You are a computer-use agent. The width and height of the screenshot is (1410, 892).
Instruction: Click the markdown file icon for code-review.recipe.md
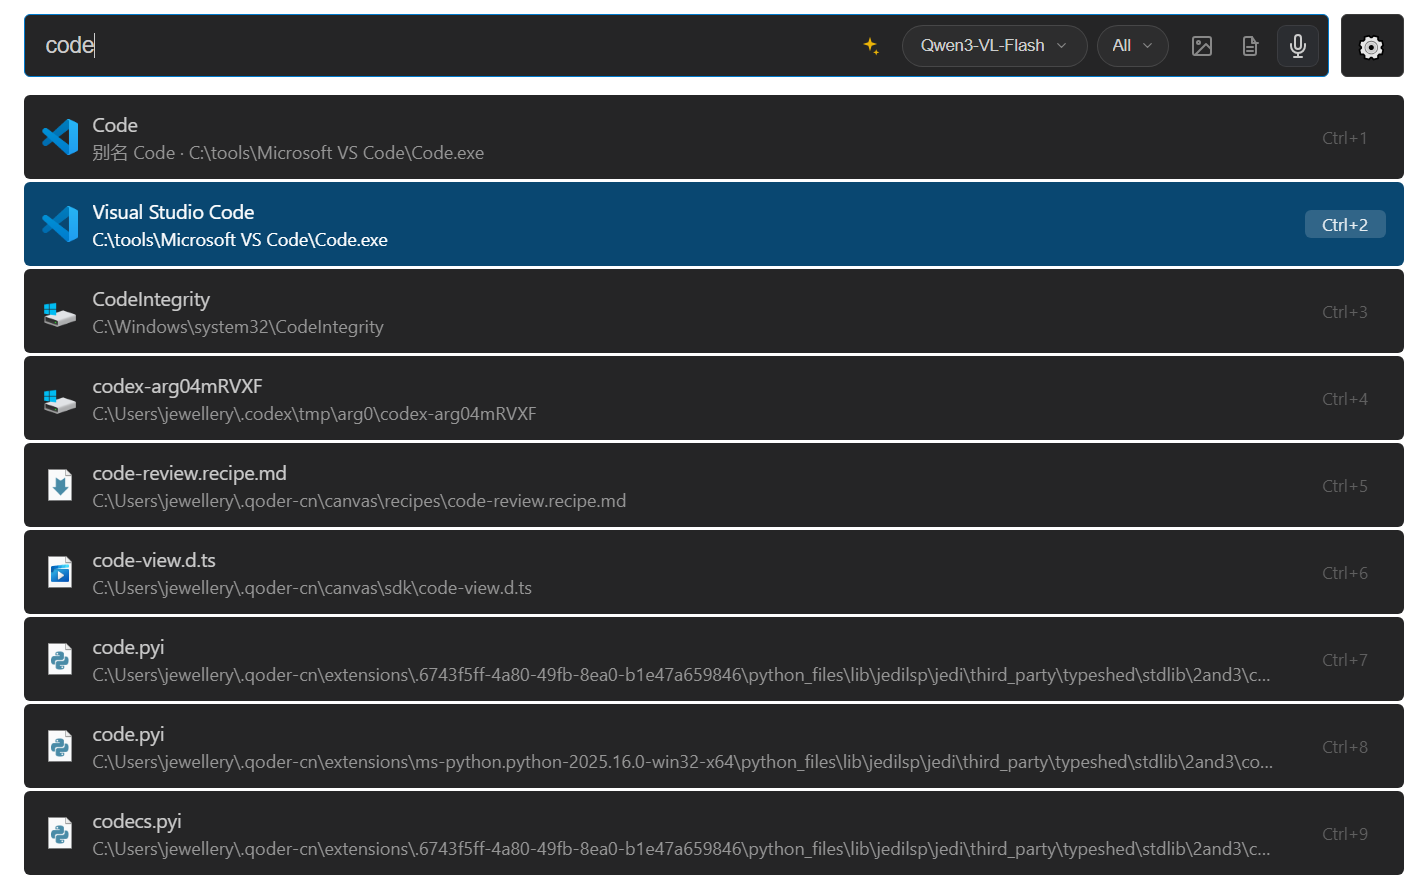coord(60,485)
